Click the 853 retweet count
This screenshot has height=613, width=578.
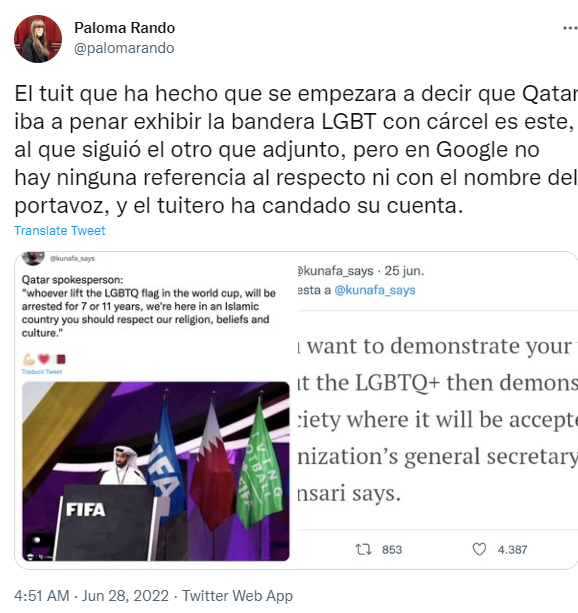coord(392,550)
